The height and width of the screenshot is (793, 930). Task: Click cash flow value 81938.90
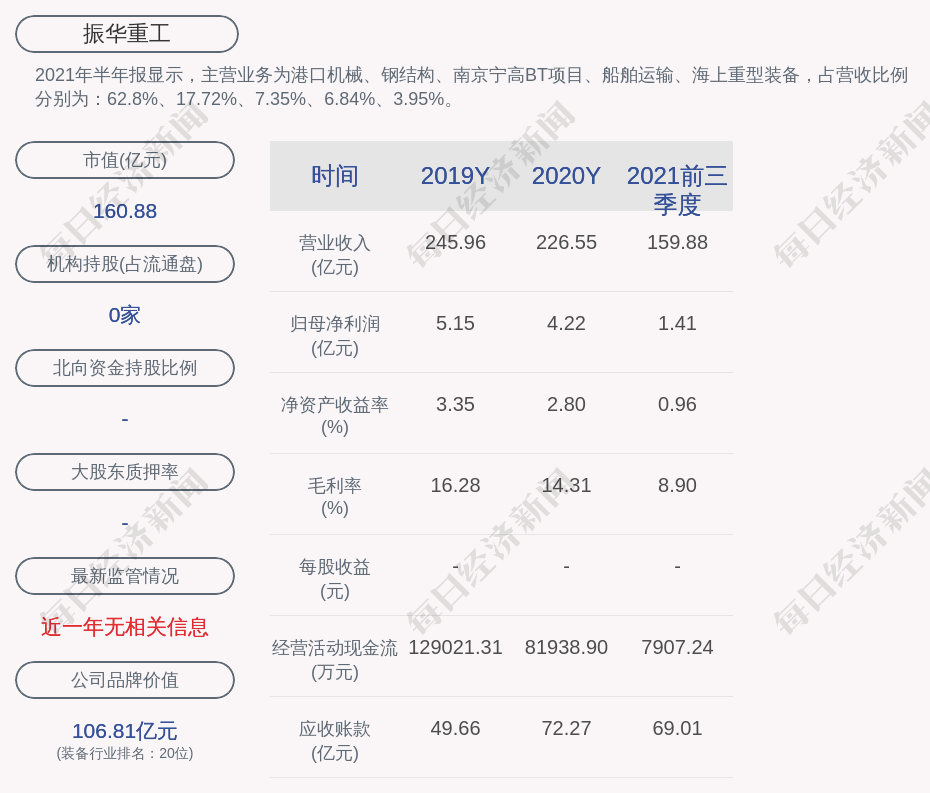566,647
